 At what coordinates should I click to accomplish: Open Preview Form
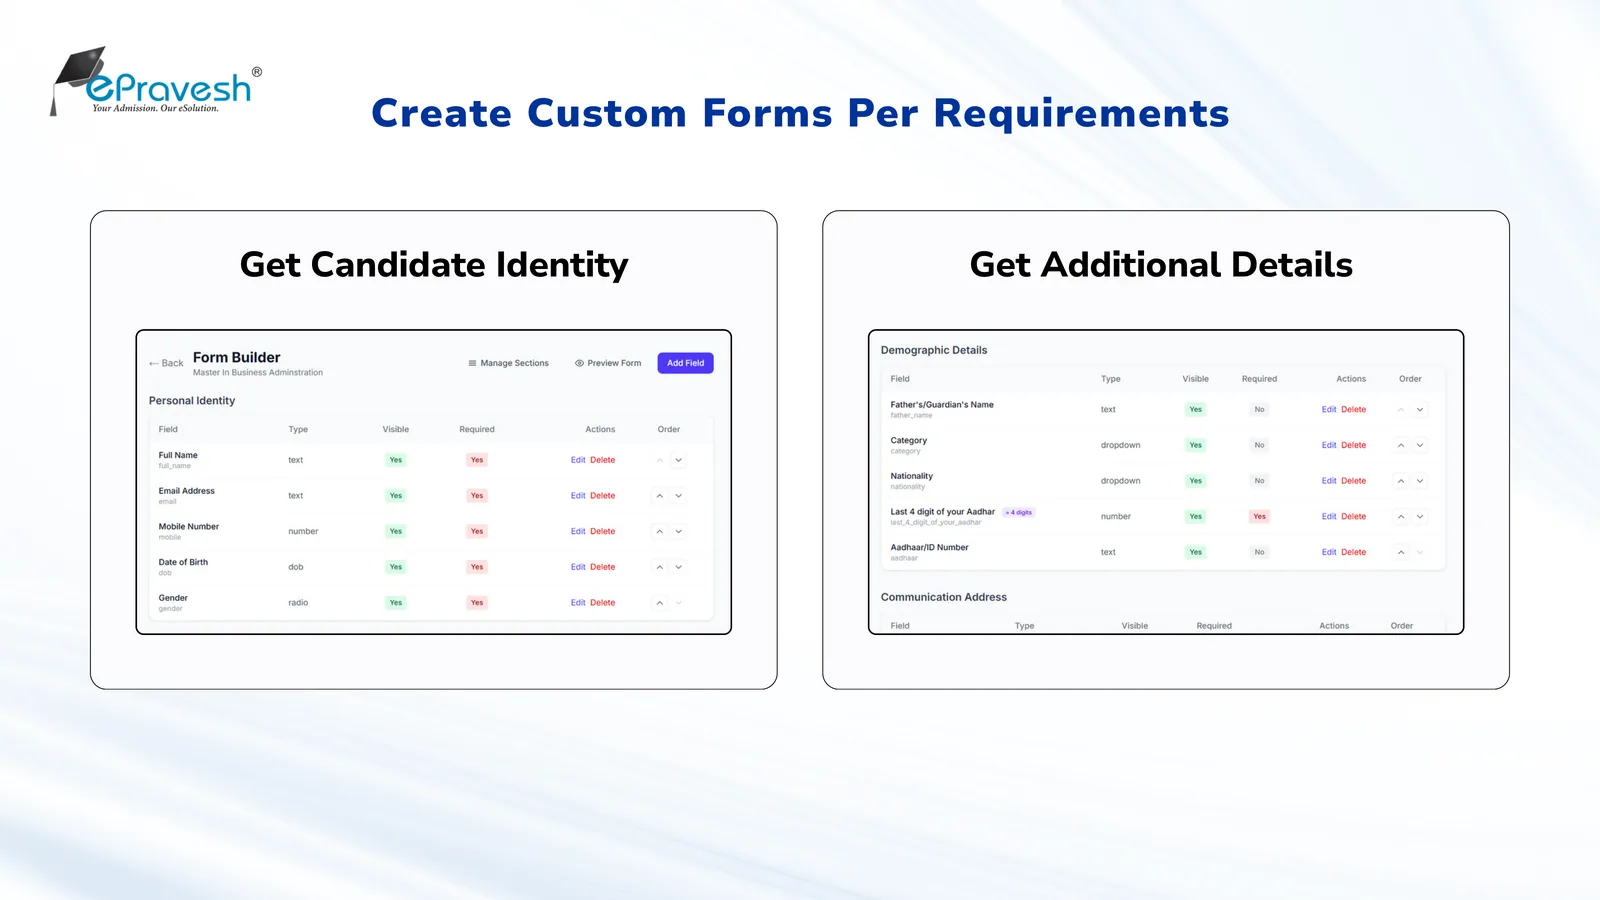(608, 363)
